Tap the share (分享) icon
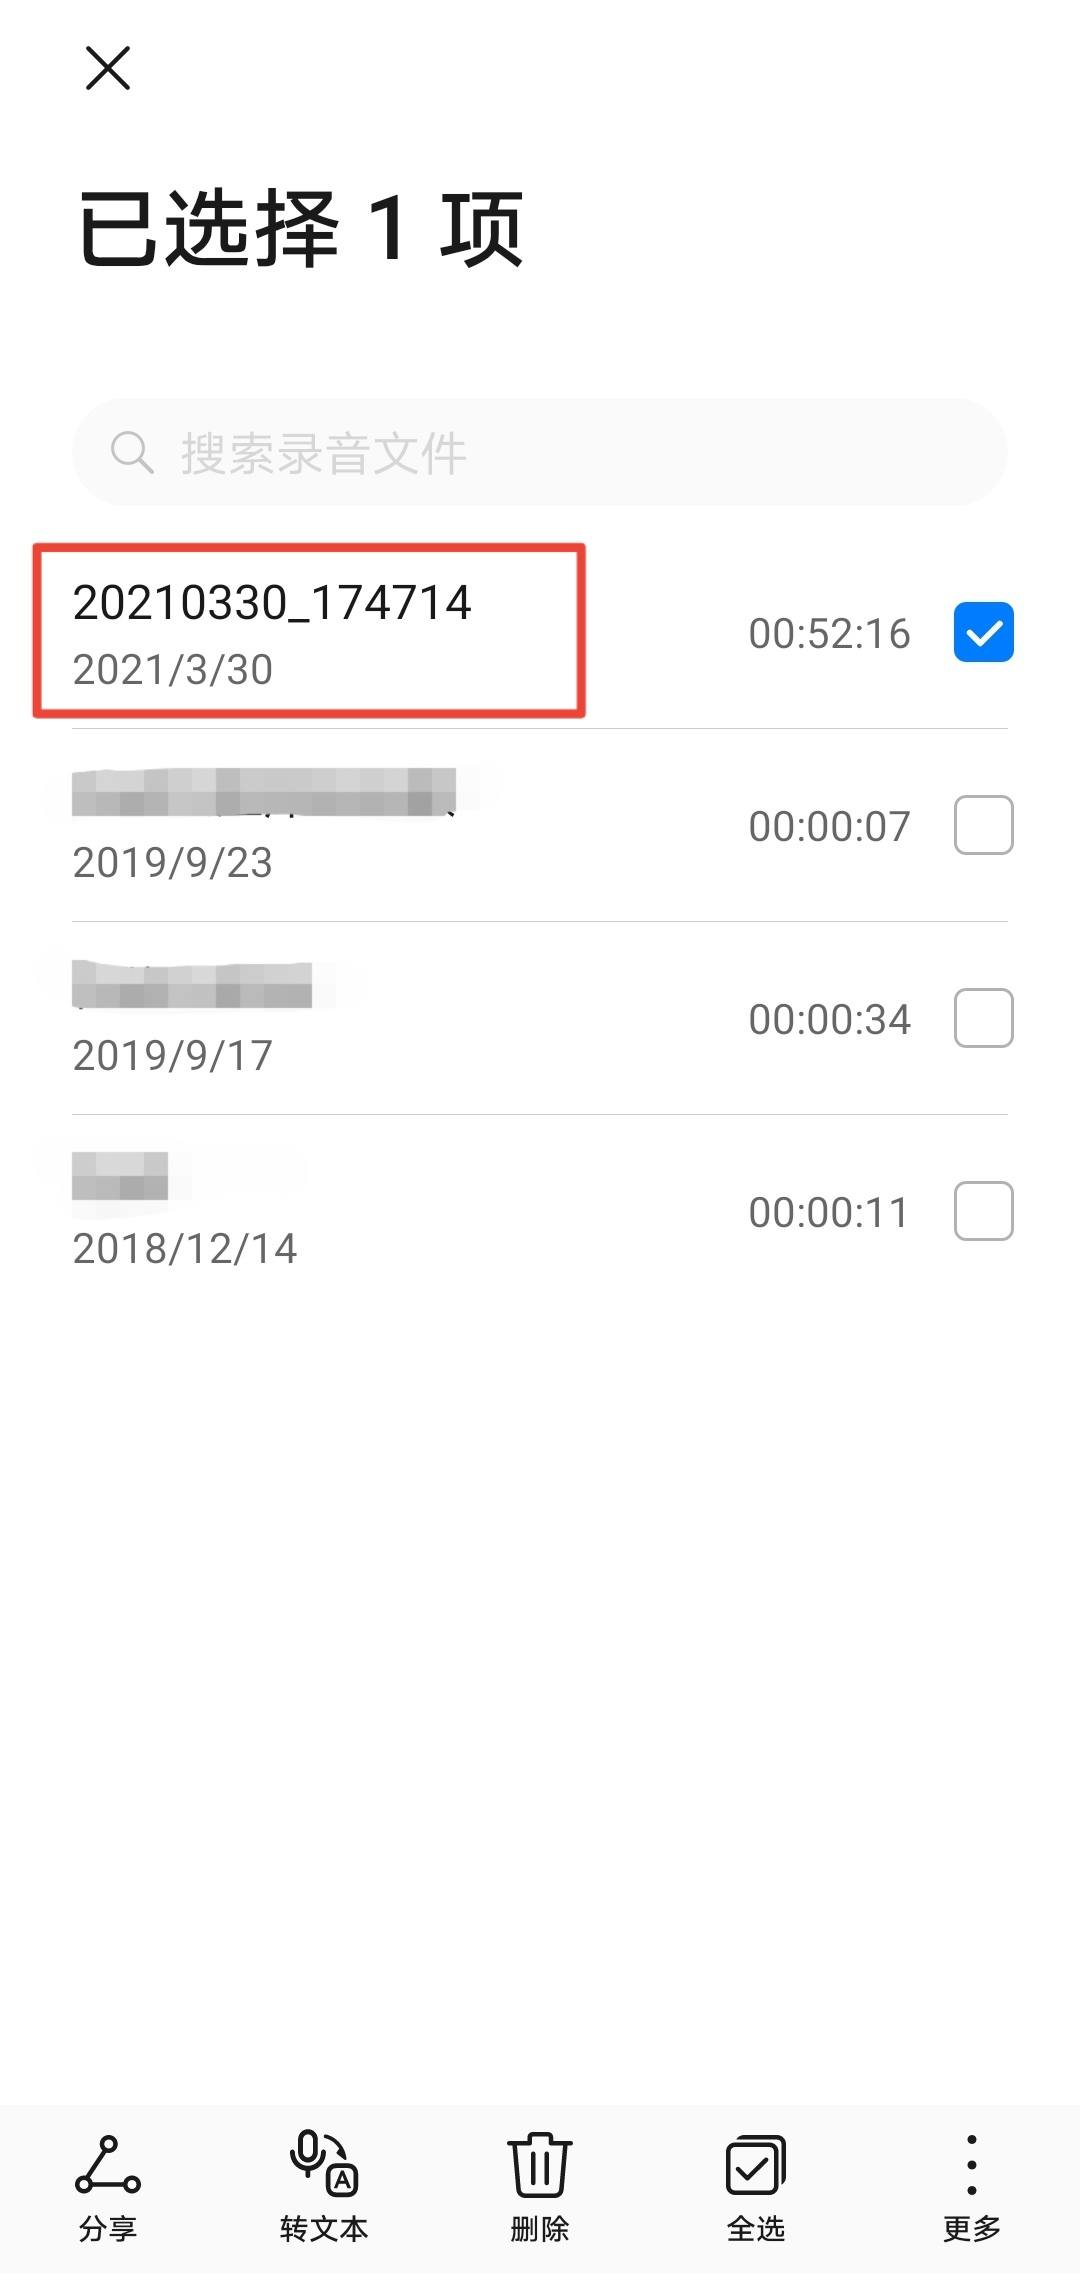Viewport: 1080px width, 2273px height. [x=108, y=2166]
